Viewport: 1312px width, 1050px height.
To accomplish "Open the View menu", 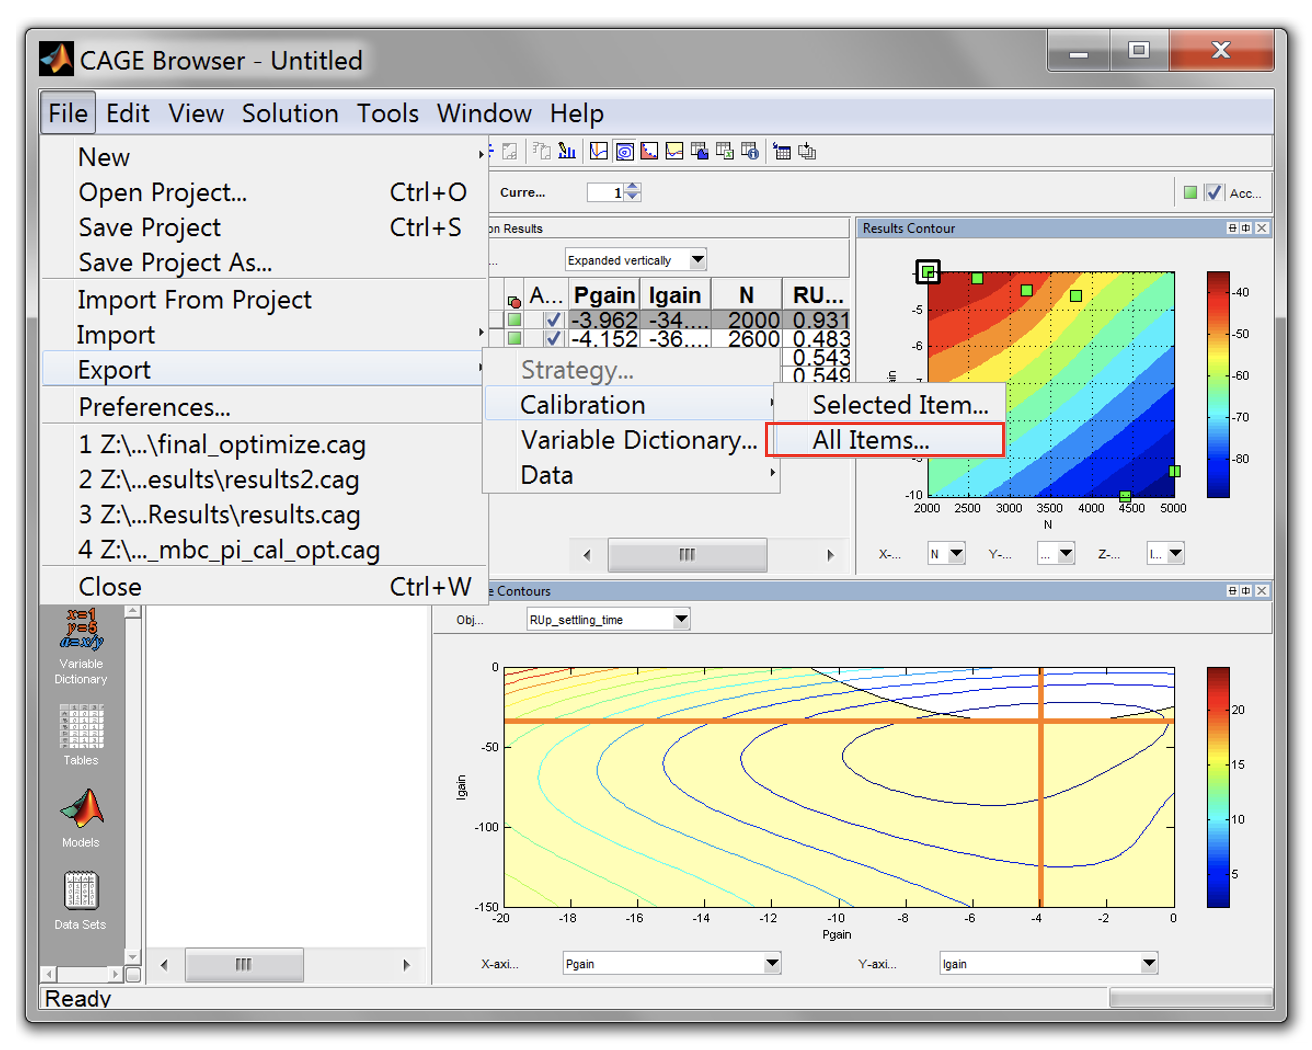I will (x=196, y=113).
